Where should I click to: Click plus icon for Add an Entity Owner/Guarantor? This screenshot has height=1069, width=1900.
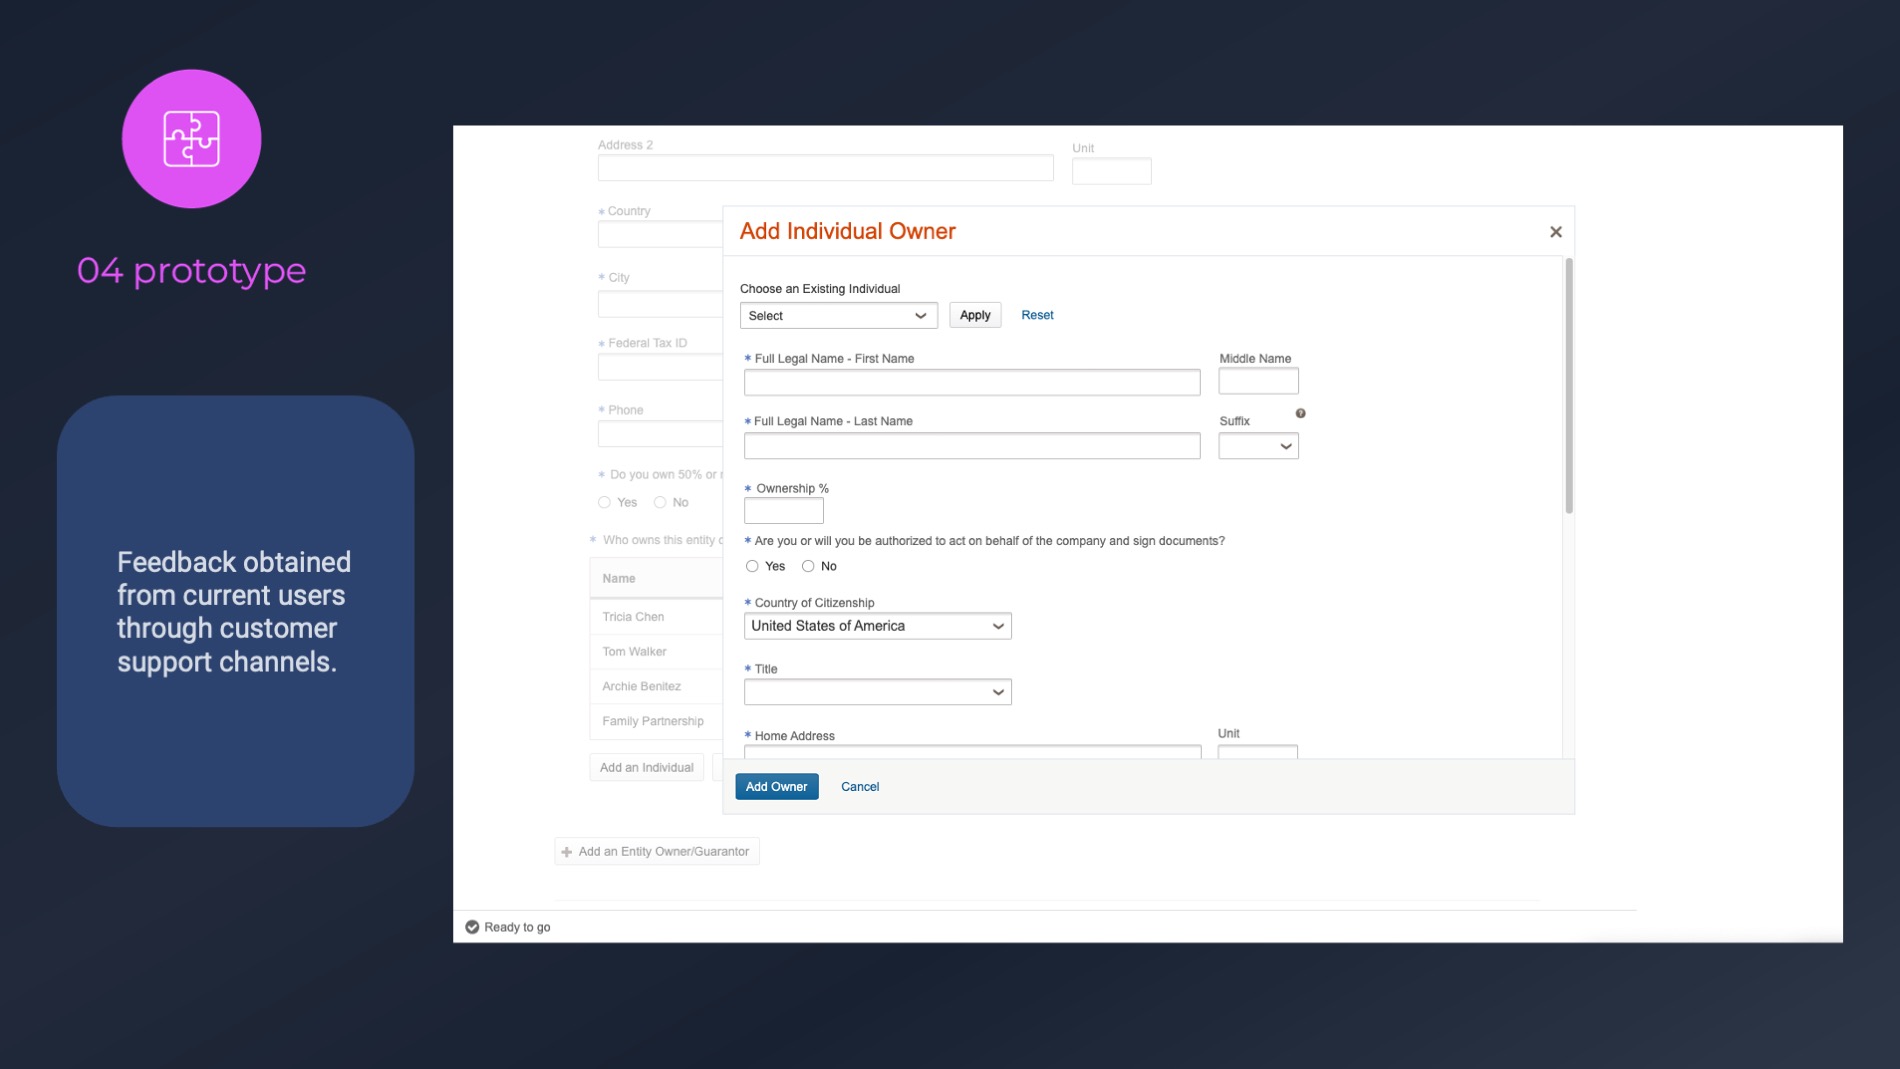point(567,852)
